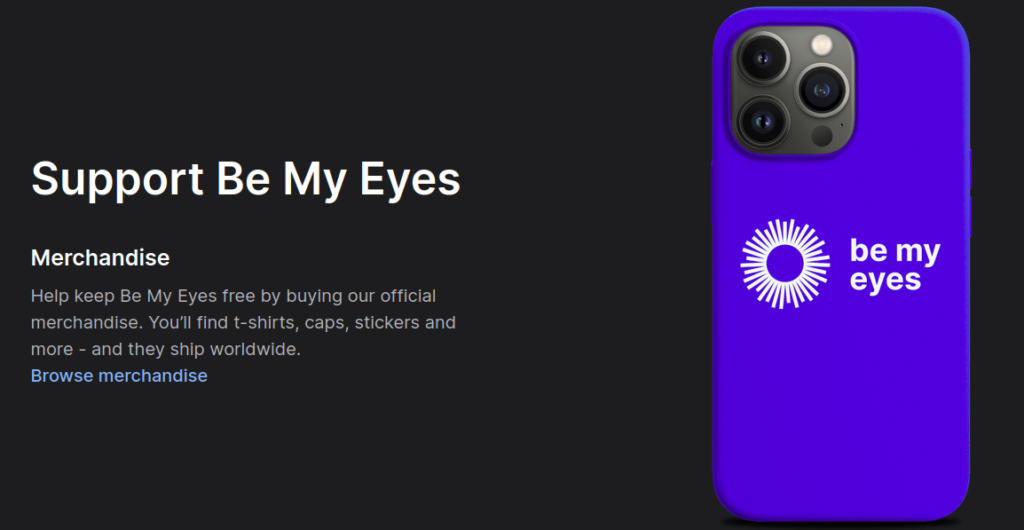Click the Support Be My Eyes heading
The image size is (1024, 530).
[x=246, y=179]
